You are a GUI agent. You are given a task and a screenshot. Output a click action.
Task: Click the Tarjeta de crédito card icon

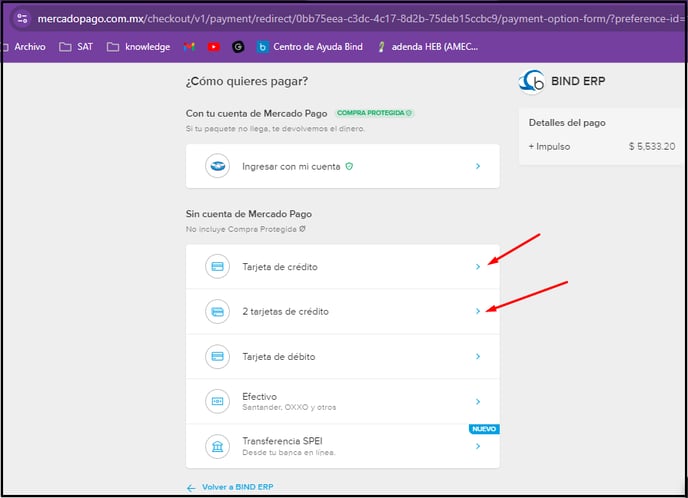217,266
